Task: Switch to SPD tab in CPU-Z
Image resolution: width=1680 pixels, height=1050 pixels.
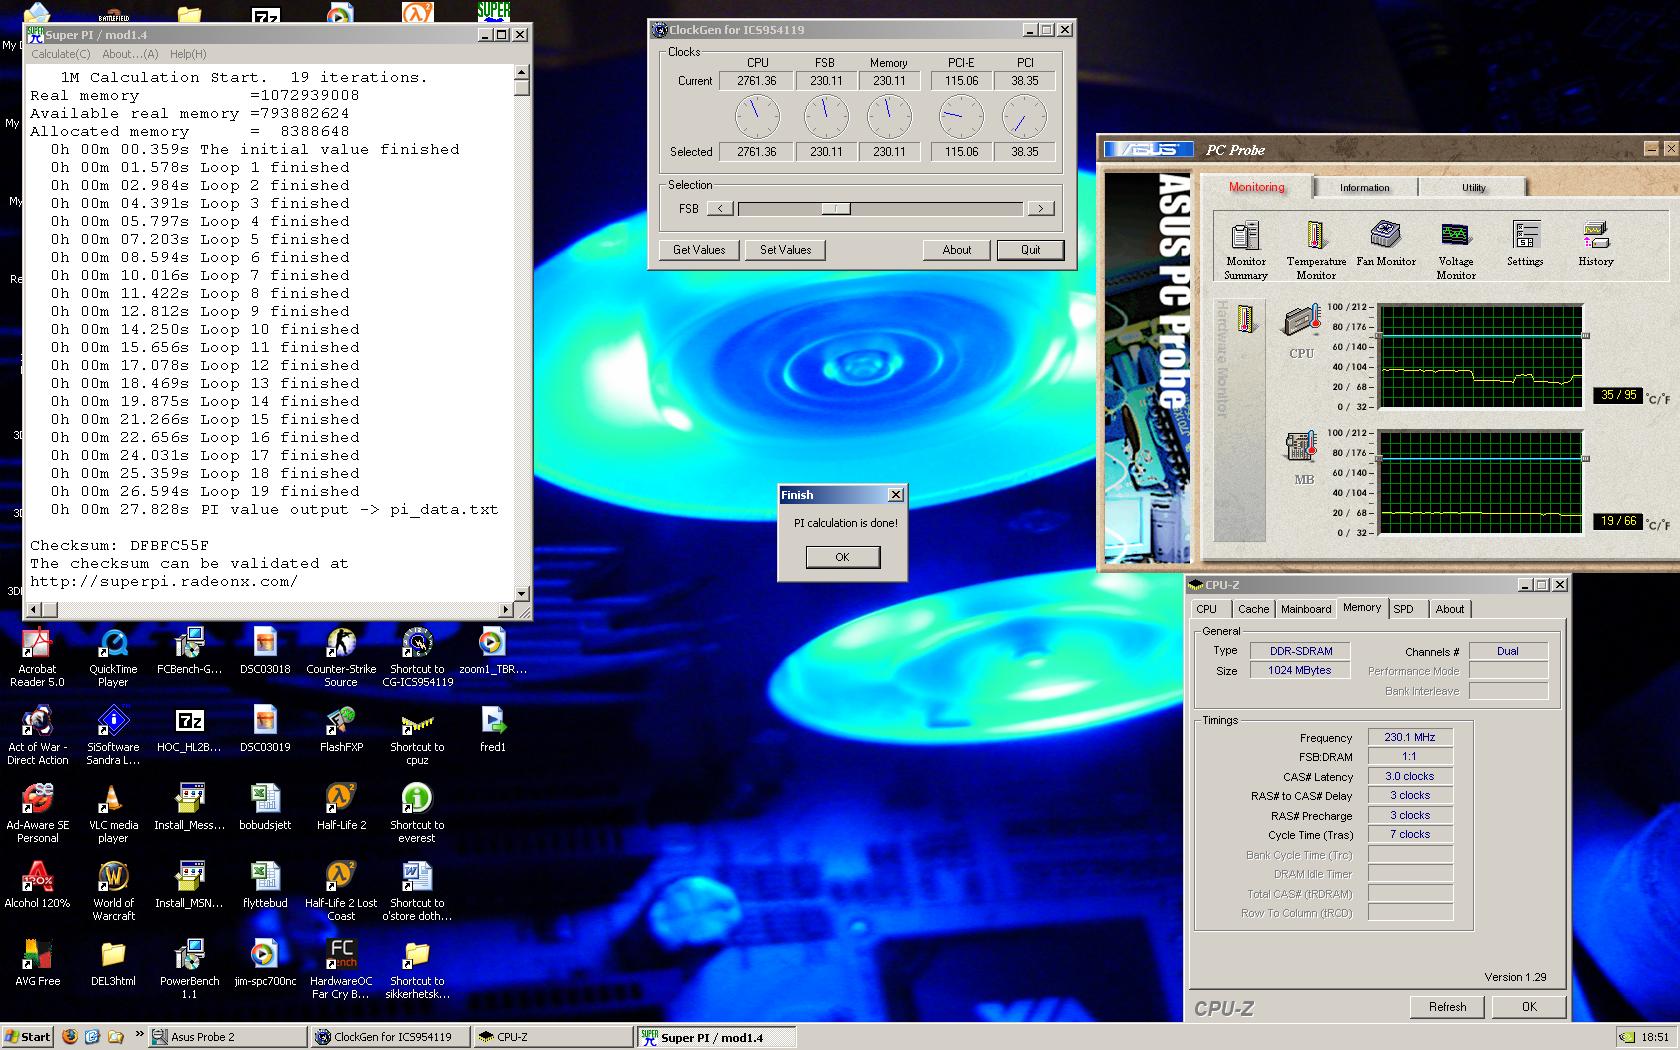Action: pyautogui.click(x=1404, y=609)
